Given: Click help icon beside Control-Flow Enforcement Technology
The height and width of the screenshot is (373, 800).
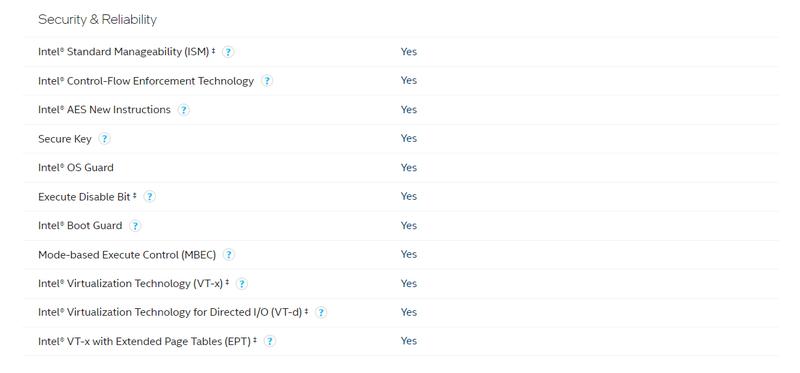Looking at the screenshot, I should click(x=267, y=81).
